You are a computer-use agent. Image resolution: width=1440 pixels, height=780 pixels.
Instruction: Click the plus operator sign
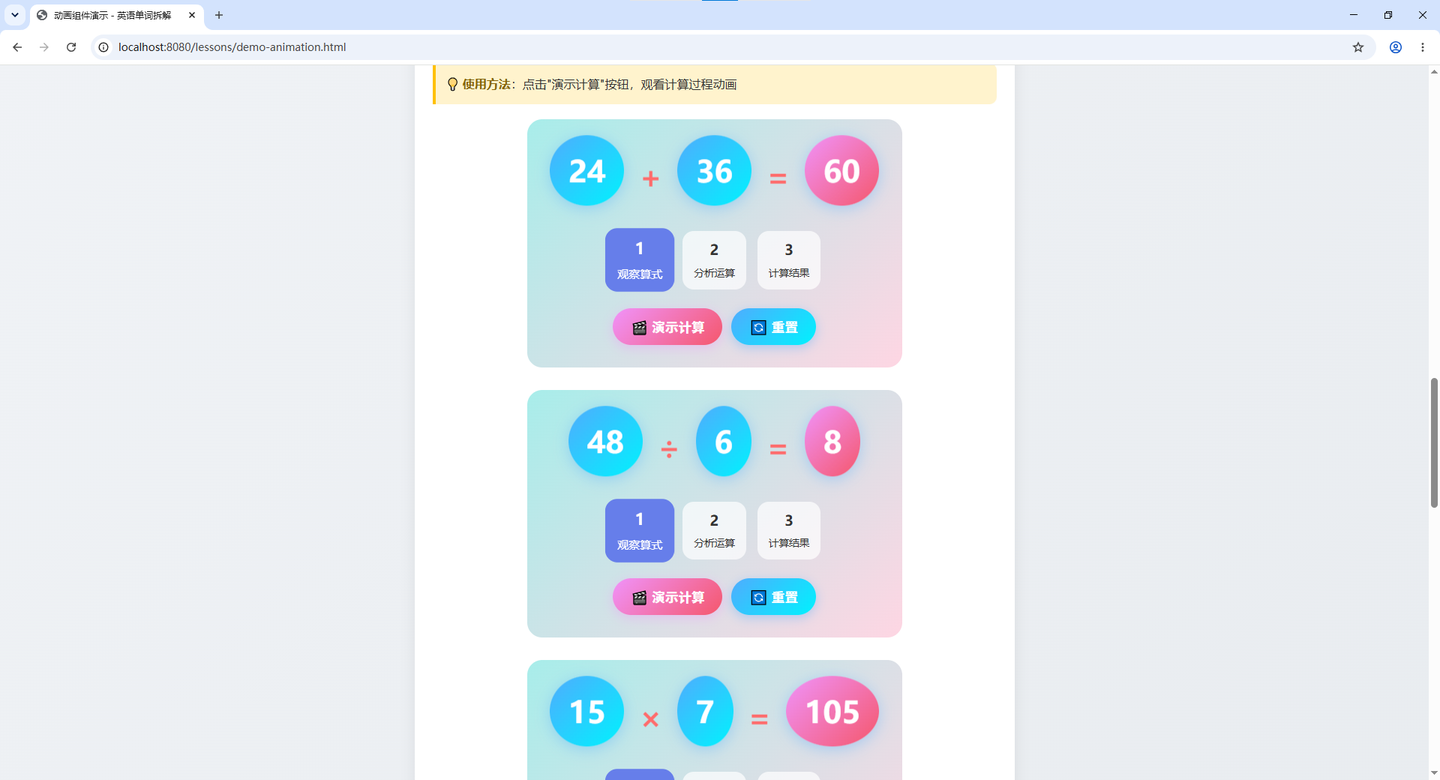(x=650, y=179)
